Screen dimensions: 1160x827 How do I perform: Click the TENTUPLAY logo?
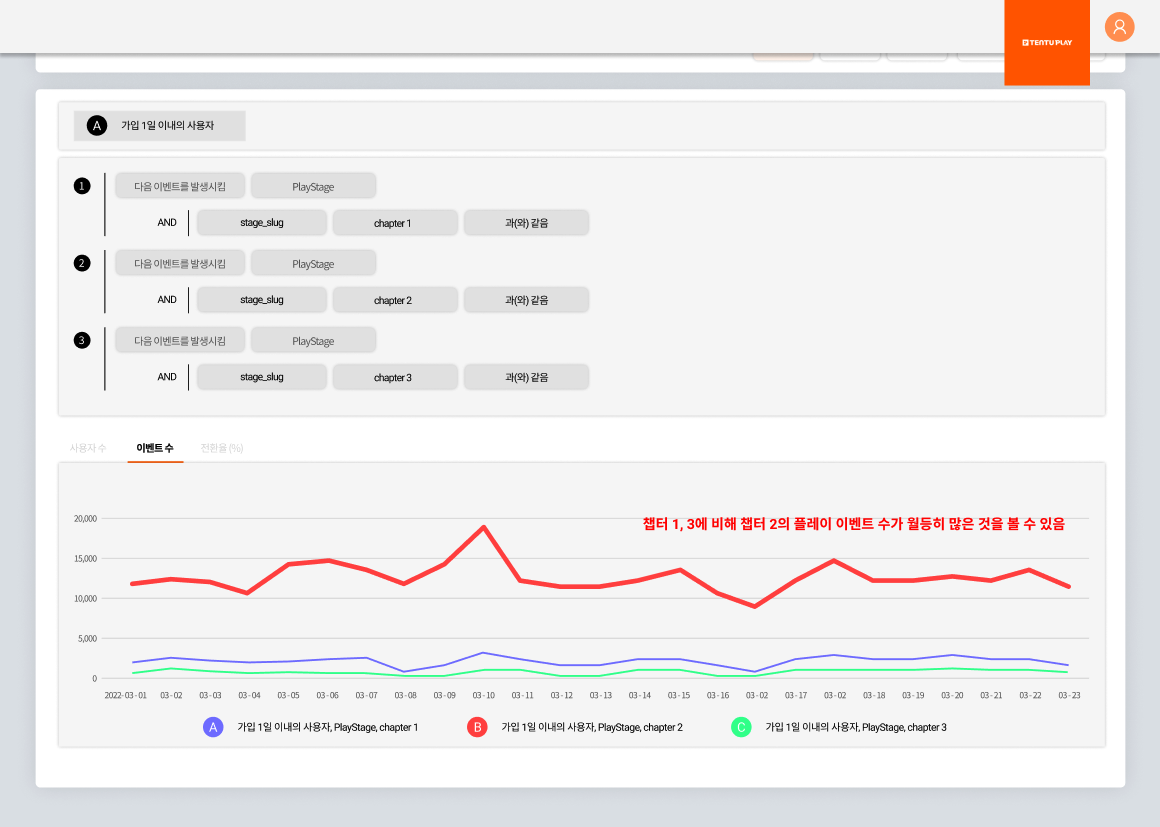point(1047,42)
